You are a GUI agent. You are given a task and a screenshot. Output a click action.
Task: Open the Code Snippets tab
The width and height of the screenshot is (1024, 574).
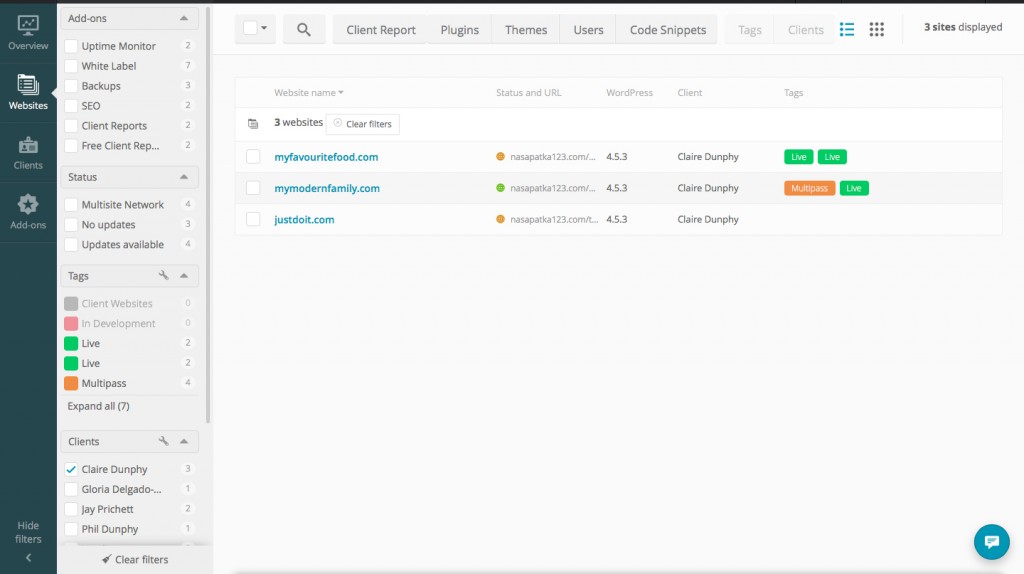point(667,30)
